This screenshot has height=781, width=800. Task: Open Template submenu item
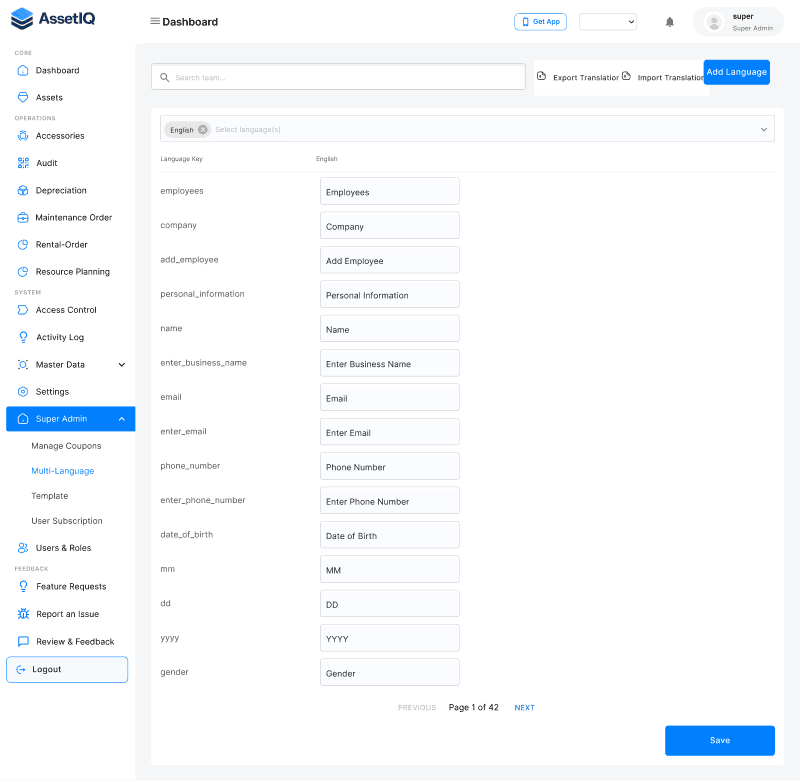tap(49, 496)
